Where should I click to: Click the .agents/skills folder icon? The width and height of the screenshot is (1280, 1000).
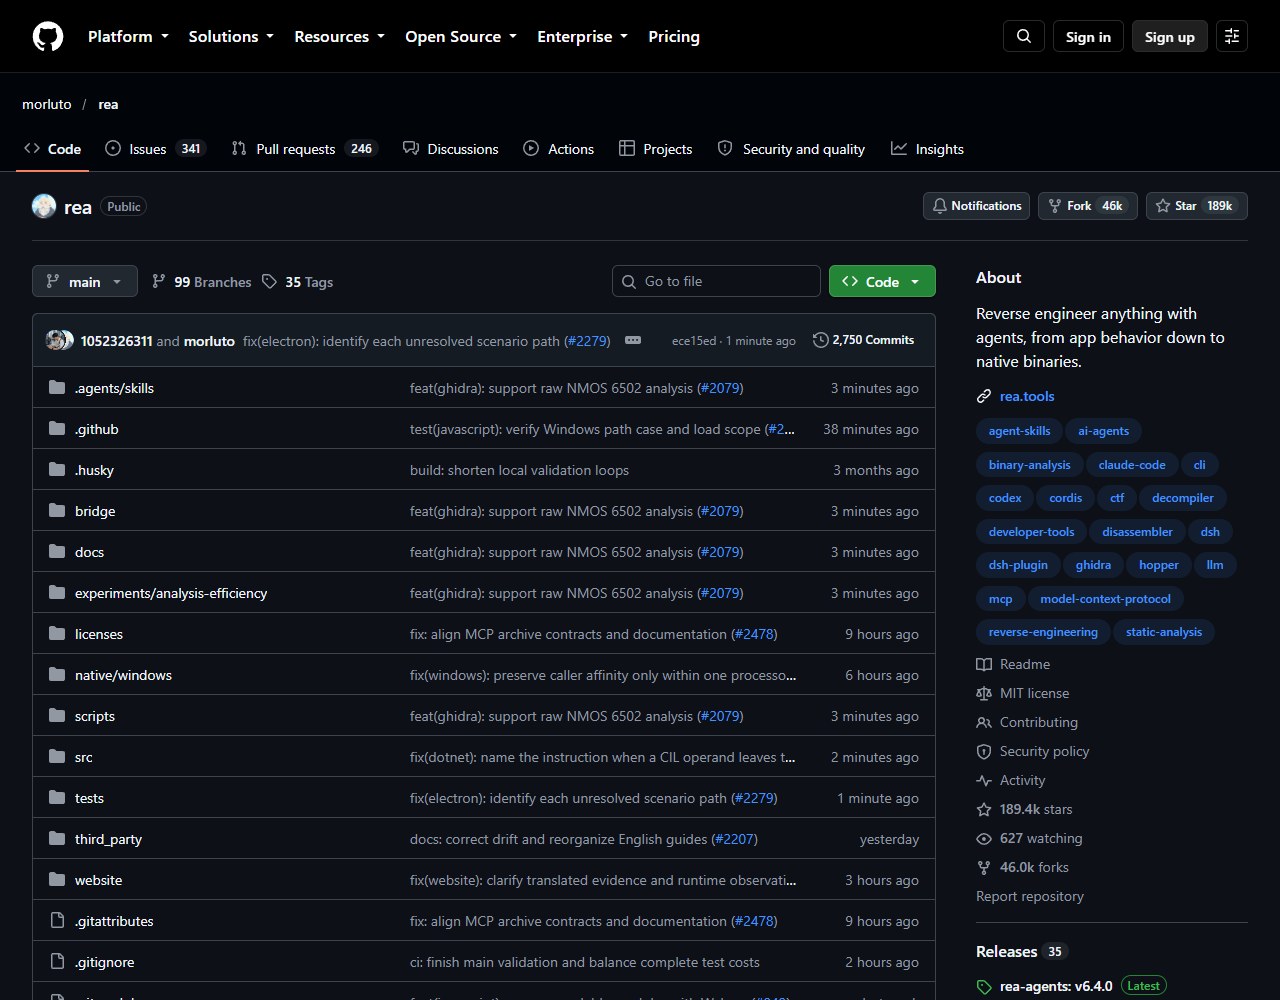click(57, 388)
